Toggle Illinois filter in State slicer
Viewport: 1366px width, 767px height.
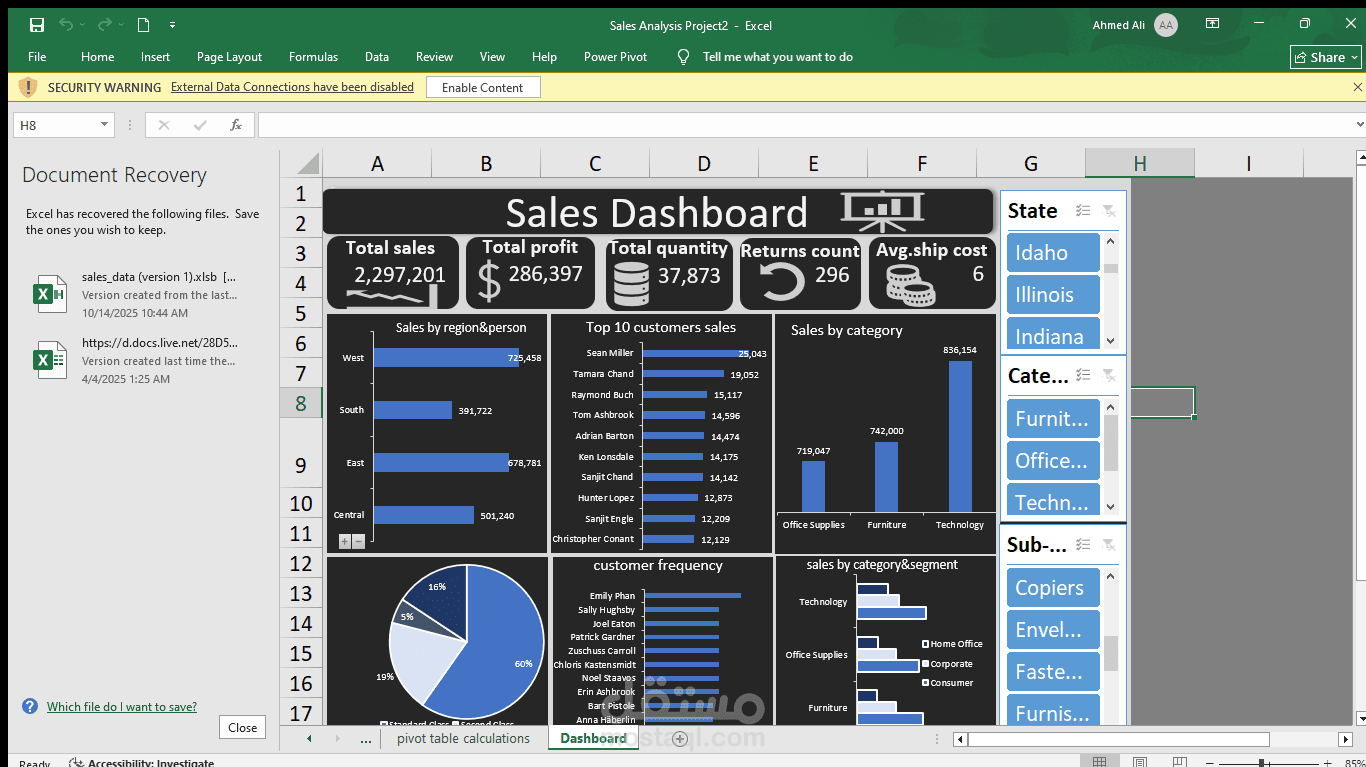click(1053, 294)
